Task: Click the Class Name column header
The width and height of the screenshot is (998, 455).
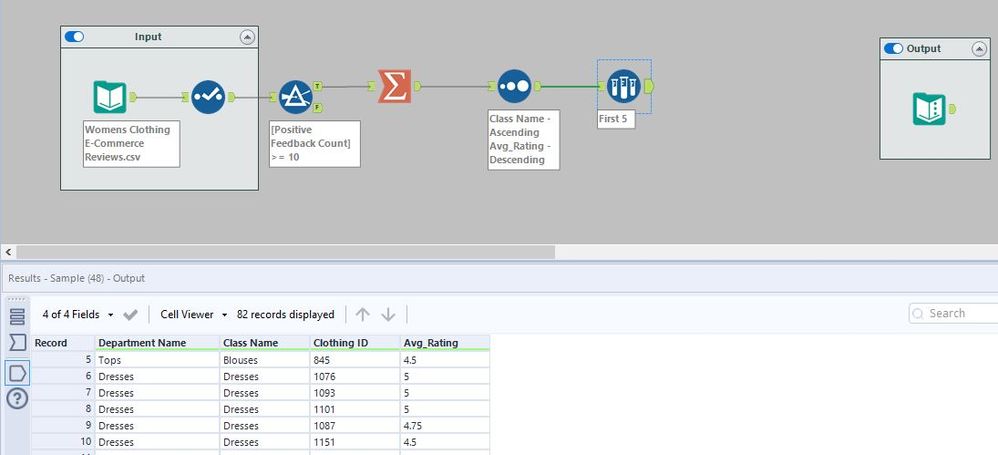Action: [x=265, y=343]
